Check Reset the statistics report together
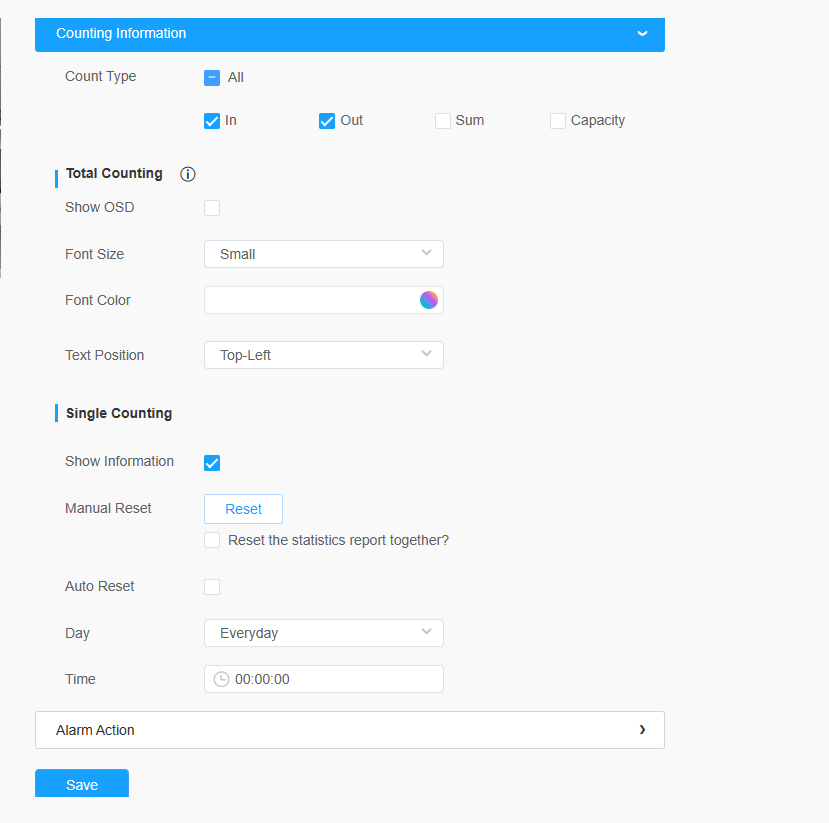Screen dimensions: 829x823 pos(212,540)
